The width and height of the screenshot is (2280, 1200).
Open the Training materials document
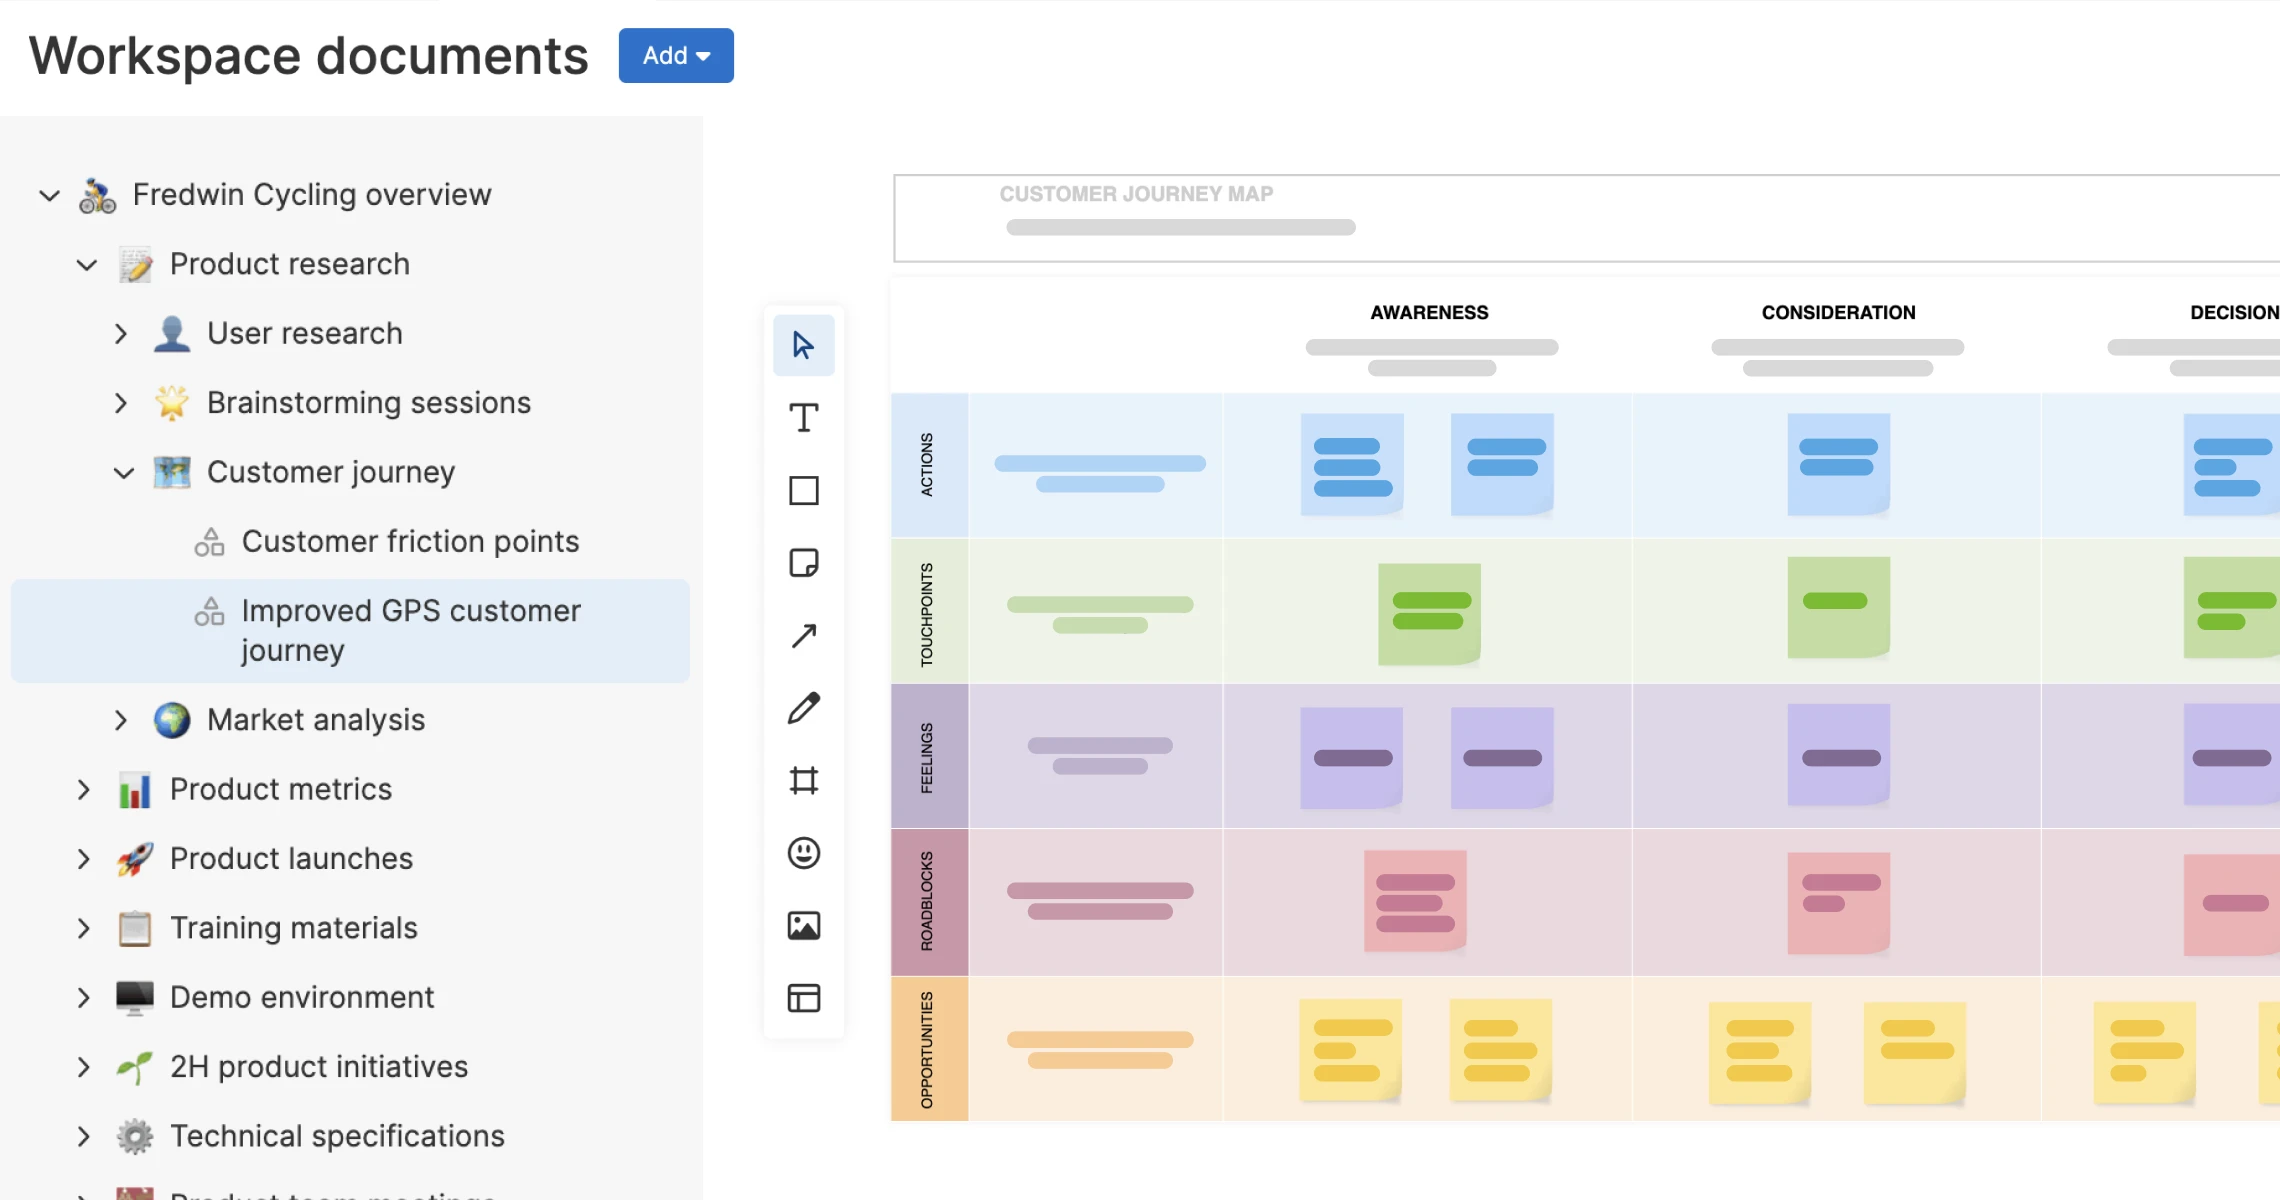click(293, 928)
